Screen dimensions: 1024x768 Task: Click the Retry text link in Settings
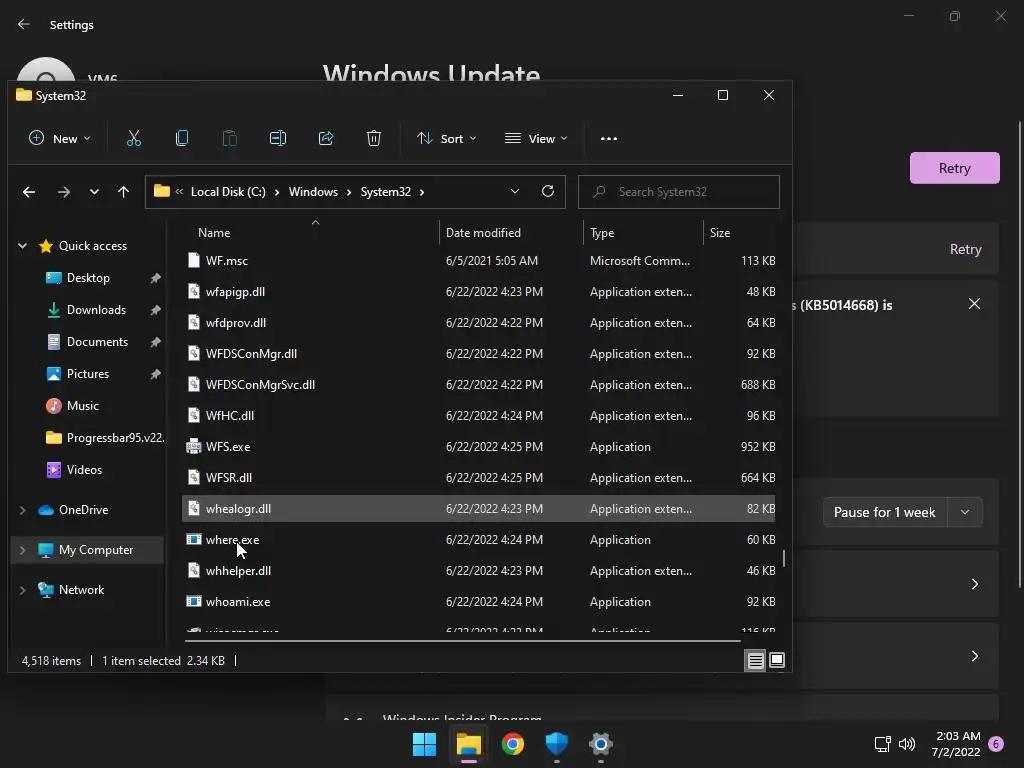click(965, 249)
